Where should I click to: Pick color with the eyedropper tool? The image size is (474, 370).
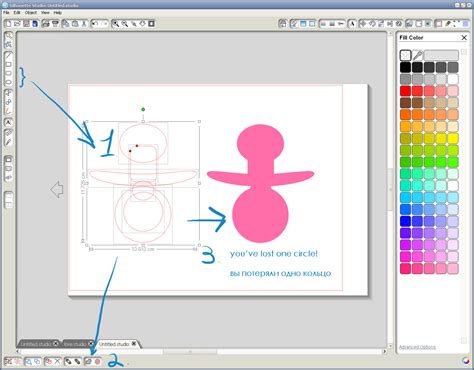tap(417, 55)
